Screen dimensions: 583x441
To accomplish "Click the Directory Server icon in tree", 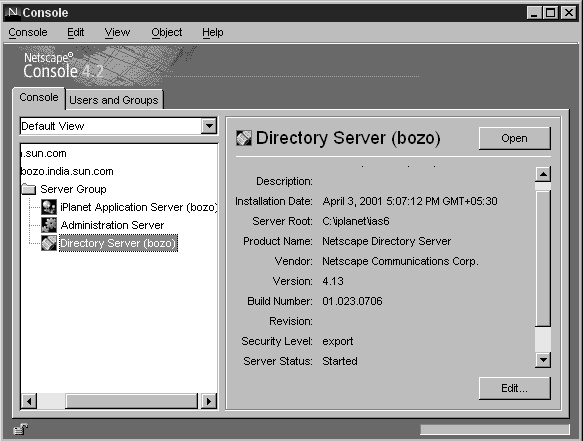I will point(49,243).
